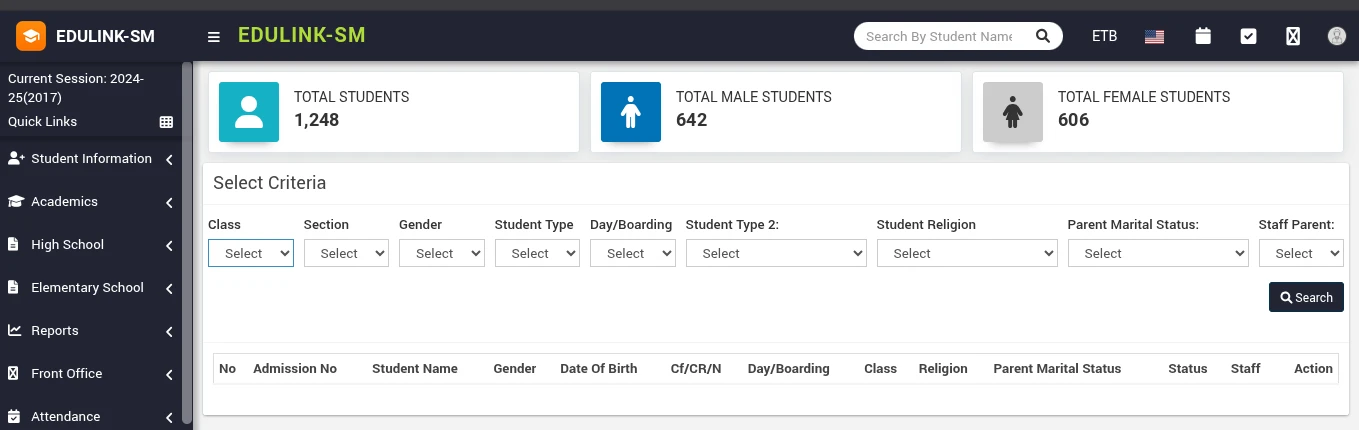Screen dimensions: 1359x430
Task: Expand the Academics menu chevron
Action: pyautogui.click(x=170, y=203)
